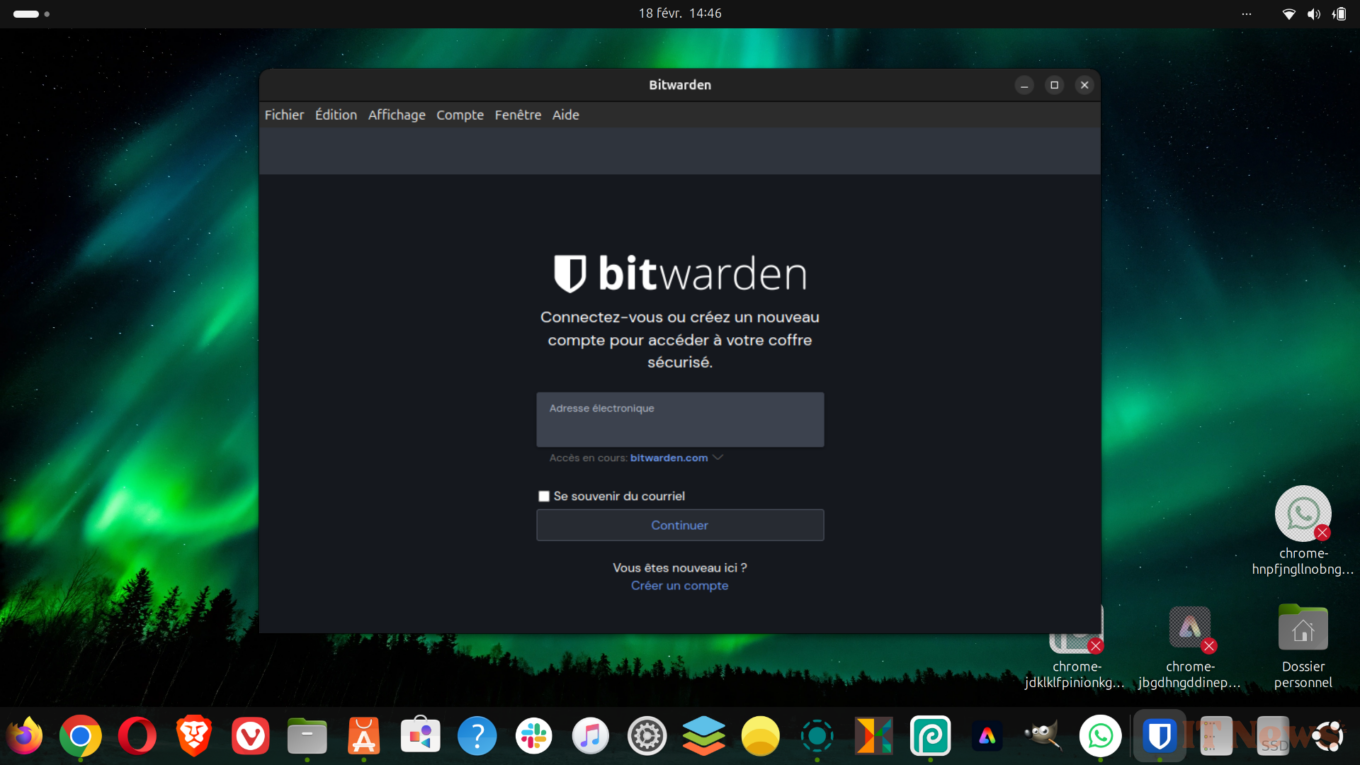Image resolution: width=1360 pixels, height=765 pixels.
Task: Click the volume icon in top bar
Action: [1313, 14]
